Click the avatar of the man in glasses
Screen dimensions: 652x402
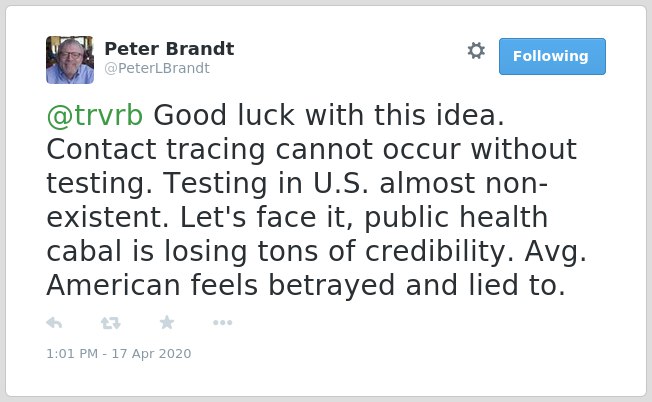coord(70,60)
